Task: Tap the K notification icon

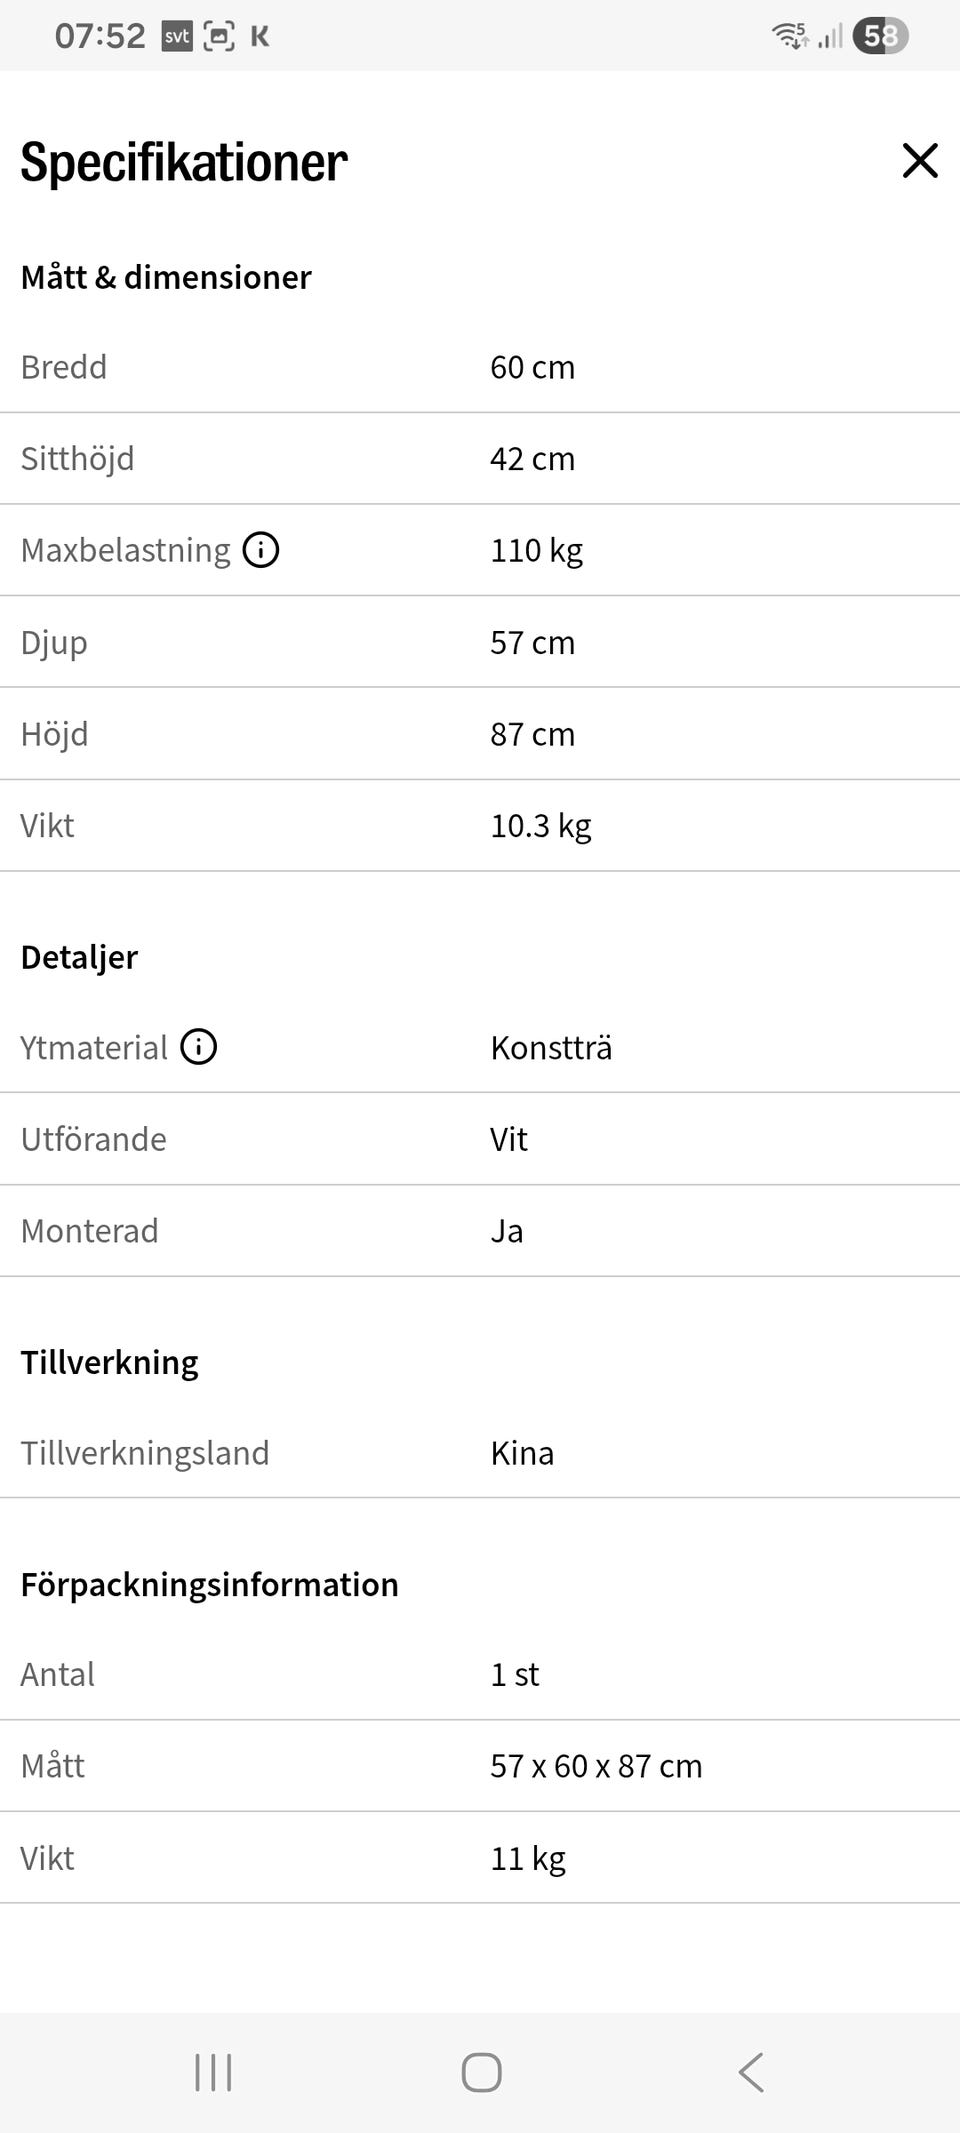Action: pos(260,37)
